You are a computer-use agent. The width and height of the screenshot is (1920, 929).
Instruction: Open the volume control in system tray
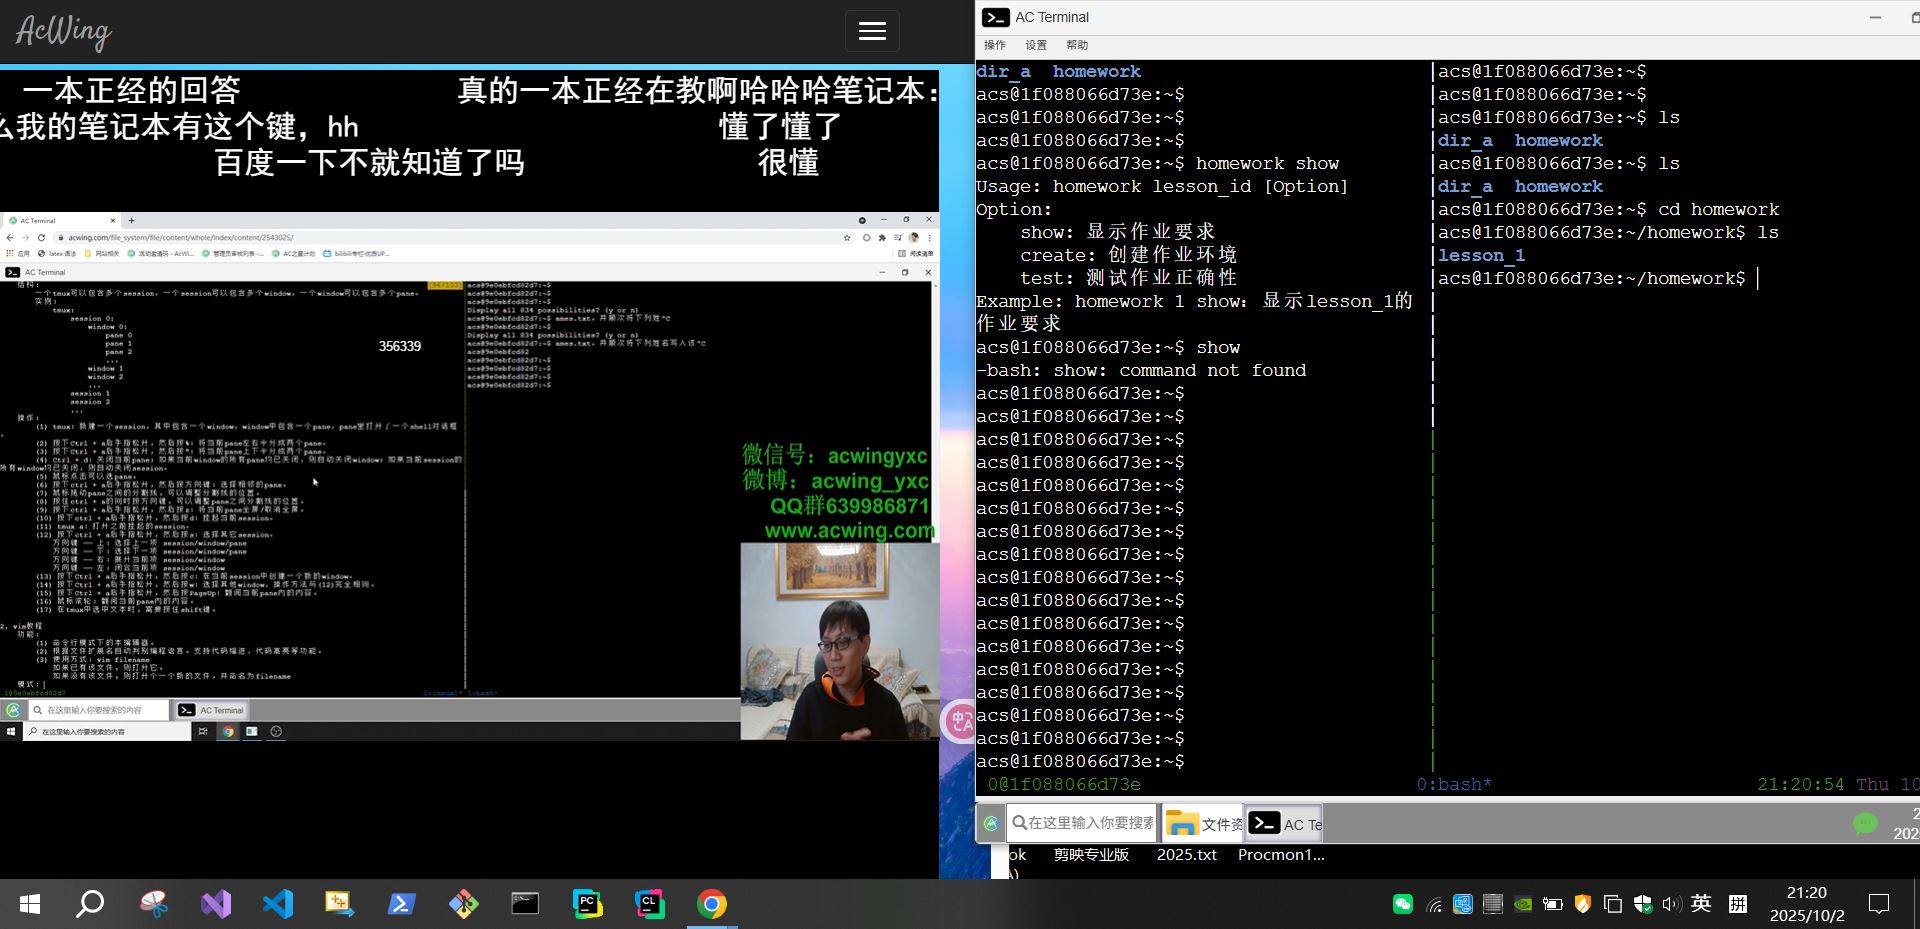pos(1671,905)
